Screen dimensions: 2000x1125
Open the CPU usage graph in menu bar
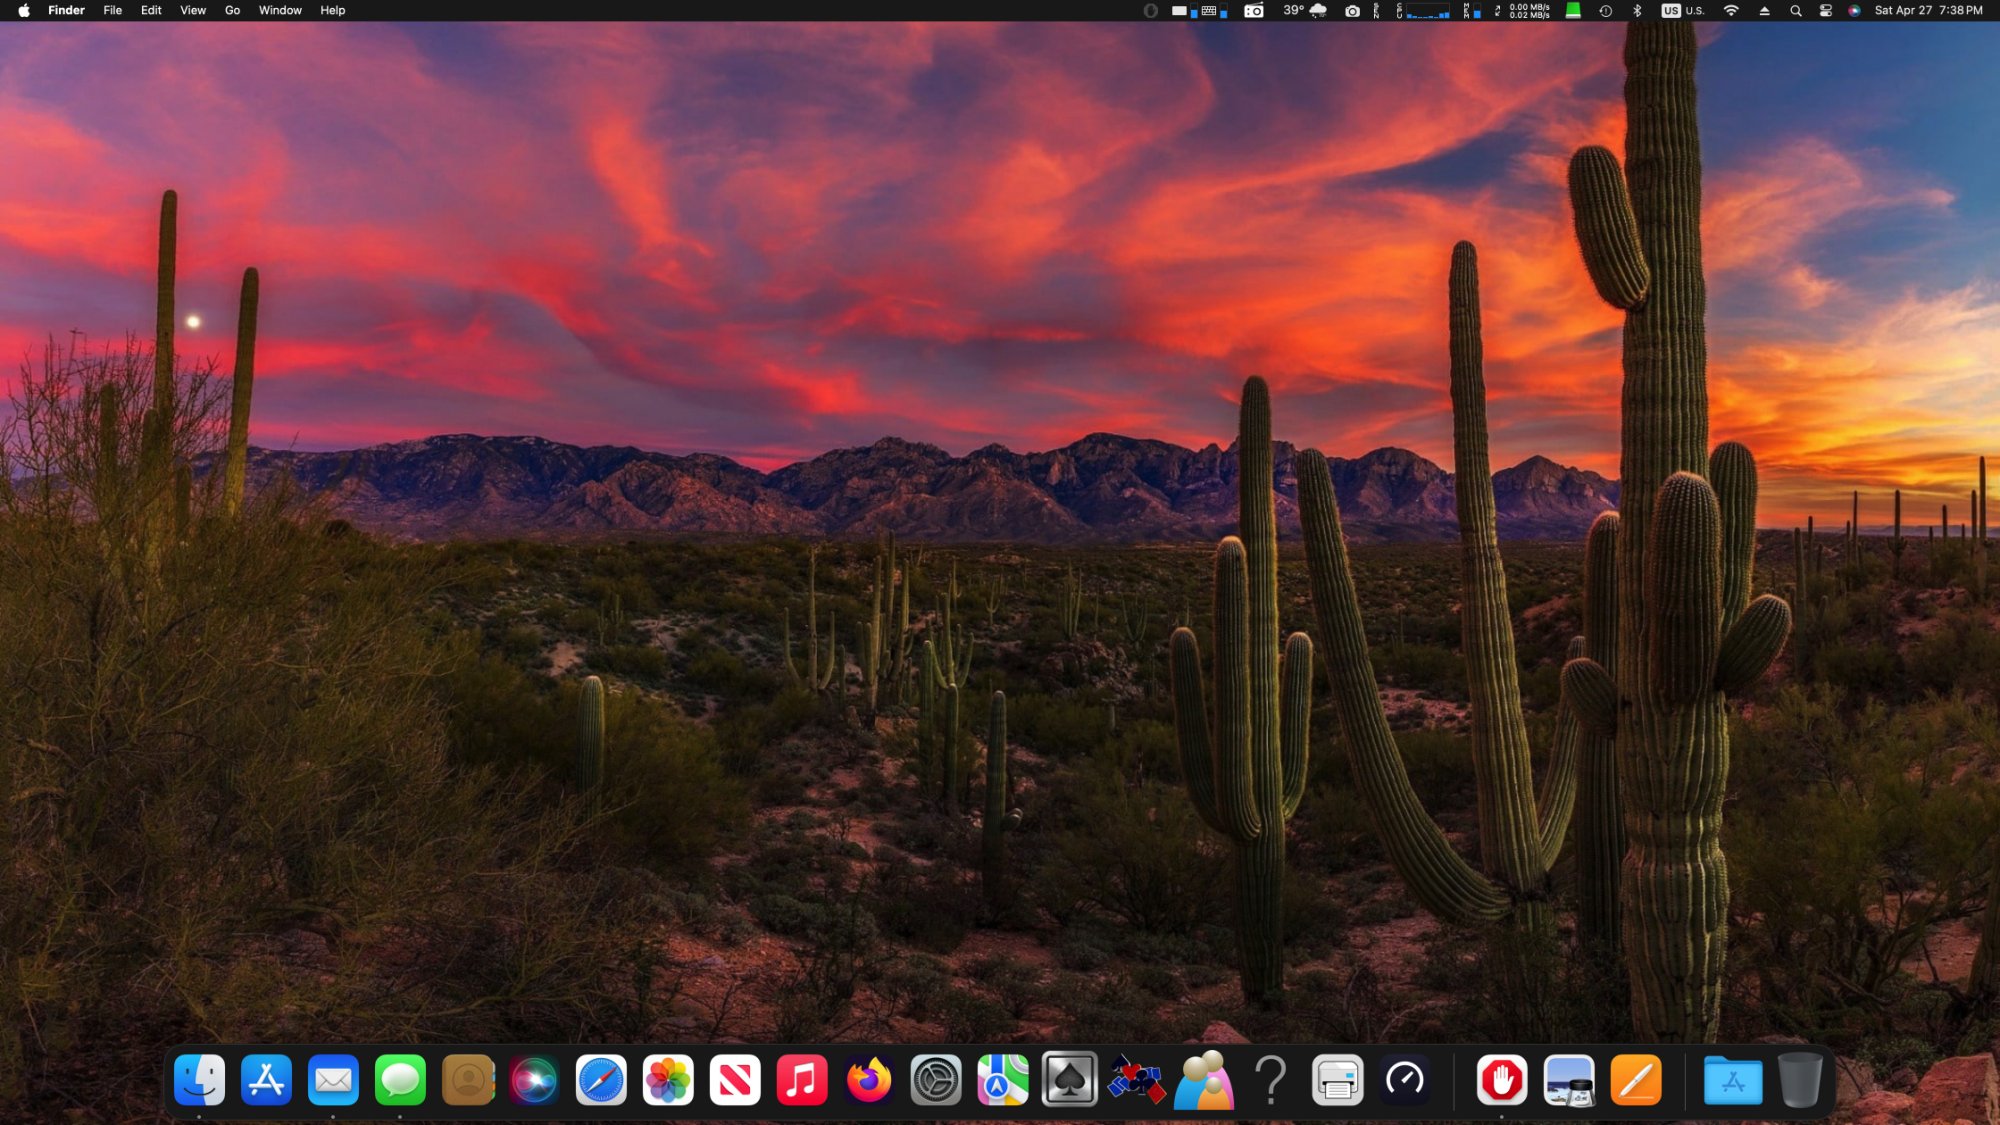point(1424,10)
